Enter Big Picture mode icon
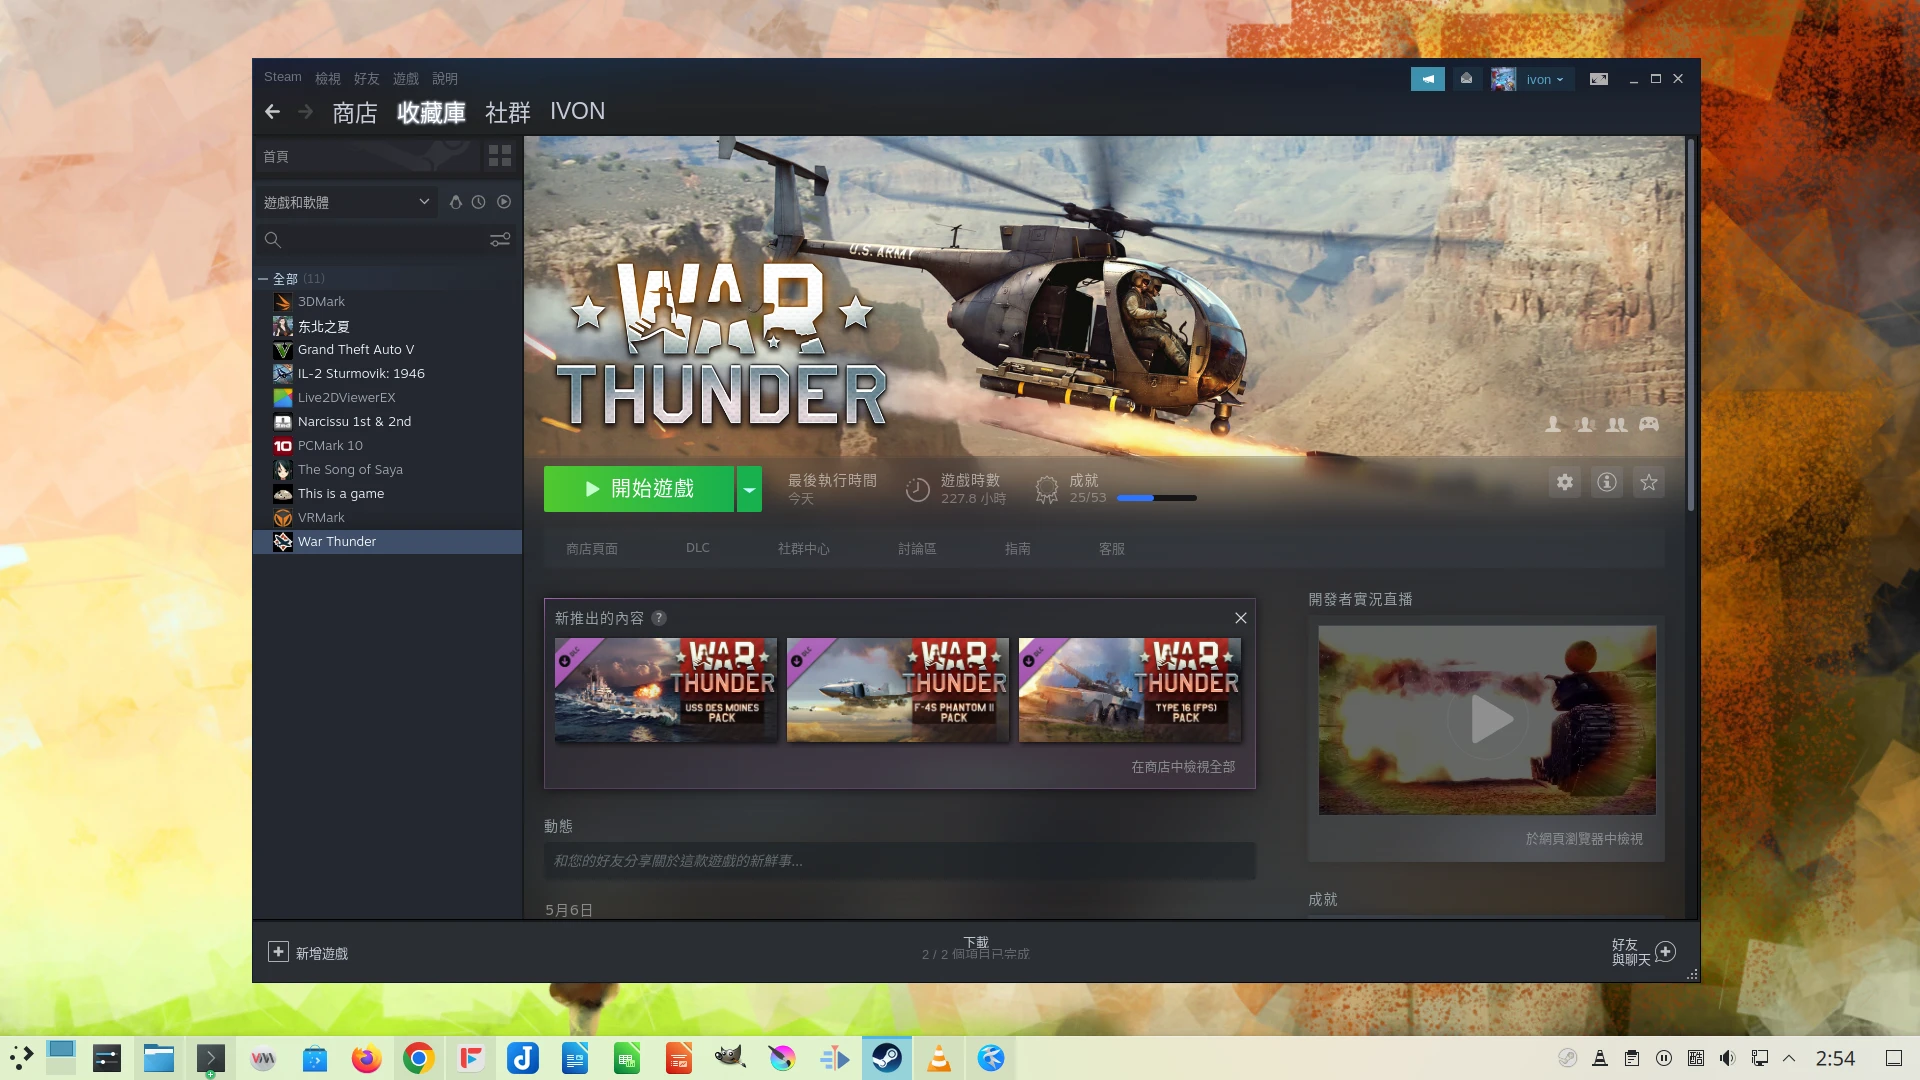 1599,79
